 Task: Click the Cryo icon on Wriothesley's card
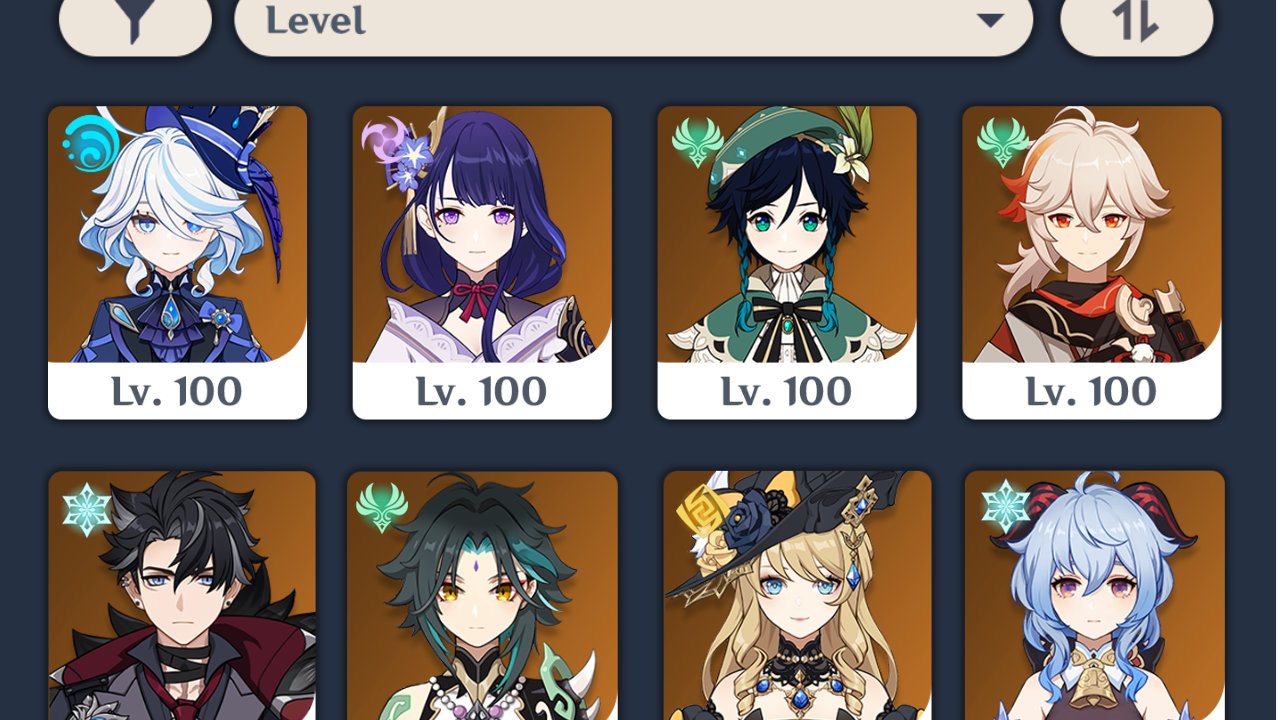pos(87,510)
